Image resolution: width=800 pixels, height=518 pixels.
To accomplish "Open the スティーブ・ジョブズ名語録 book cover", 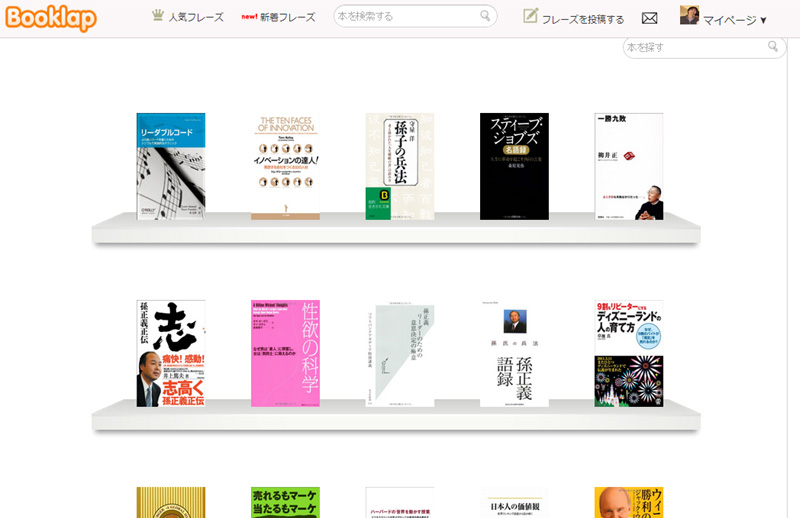I will (514, 166).
